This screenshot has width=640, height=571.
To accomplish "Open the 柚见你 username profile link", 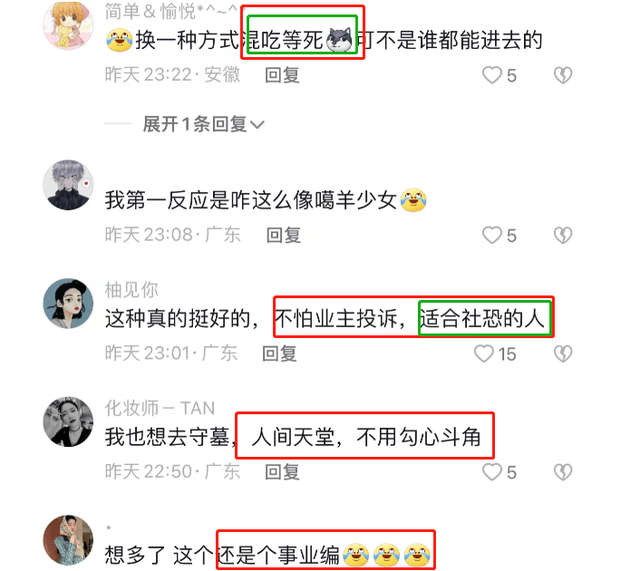I will (131, 290).
